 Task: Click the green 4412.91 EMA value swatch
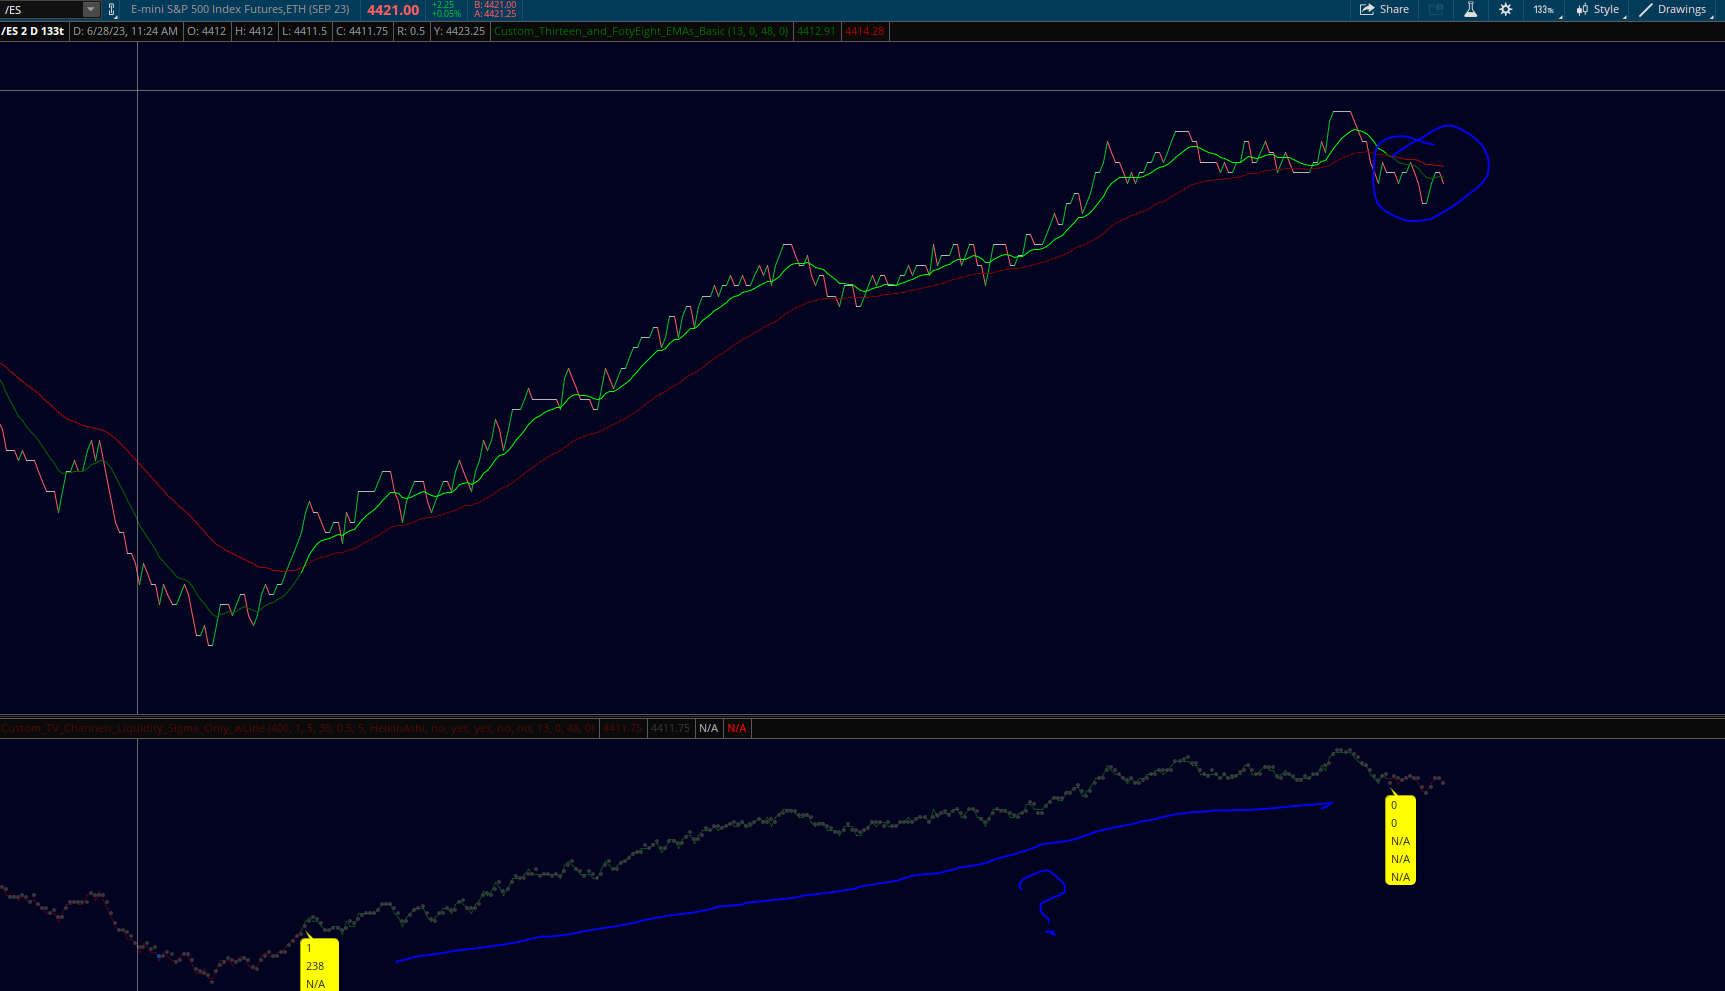816,31
